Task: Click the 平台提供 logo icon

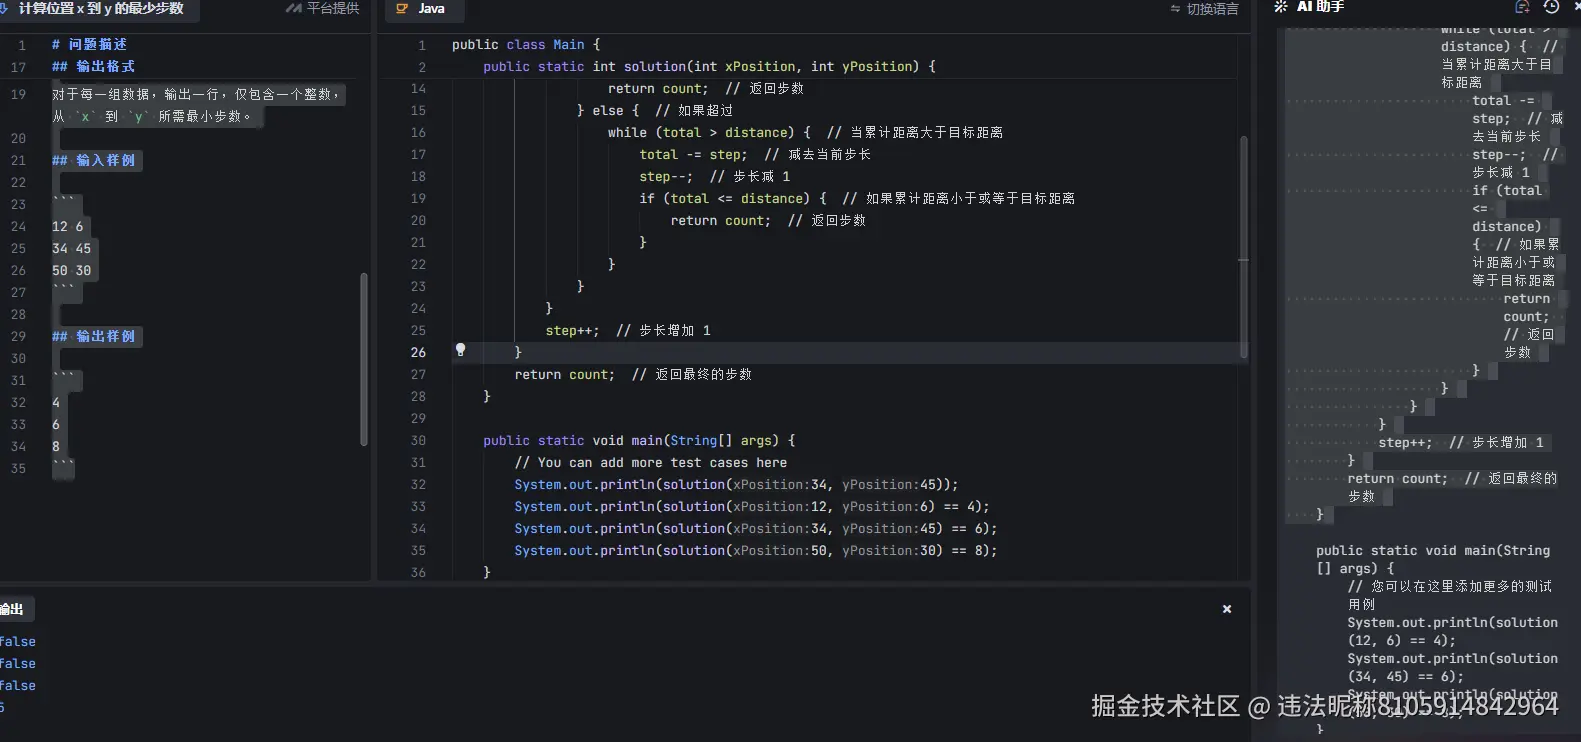Action: [293, 8]
